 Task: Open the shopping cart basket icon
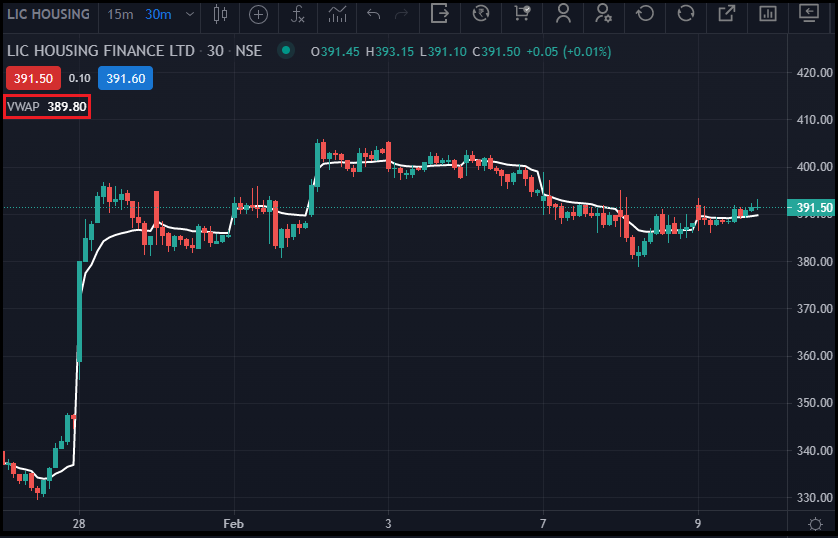(x=522, y=14)
